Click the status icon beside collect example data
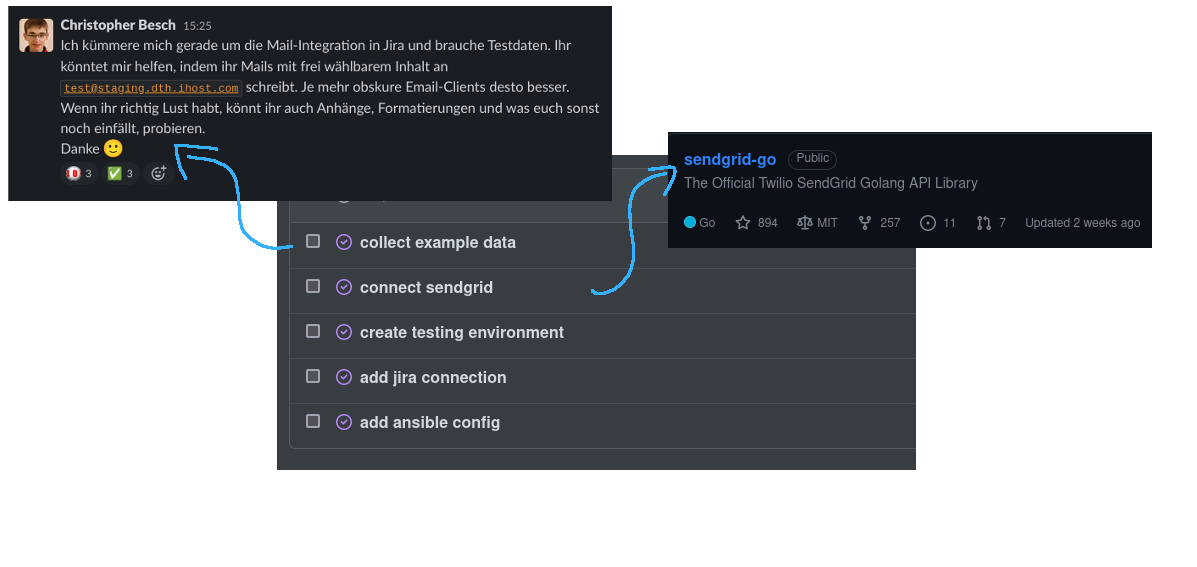The image size is (1197, 567). point(344,242)
